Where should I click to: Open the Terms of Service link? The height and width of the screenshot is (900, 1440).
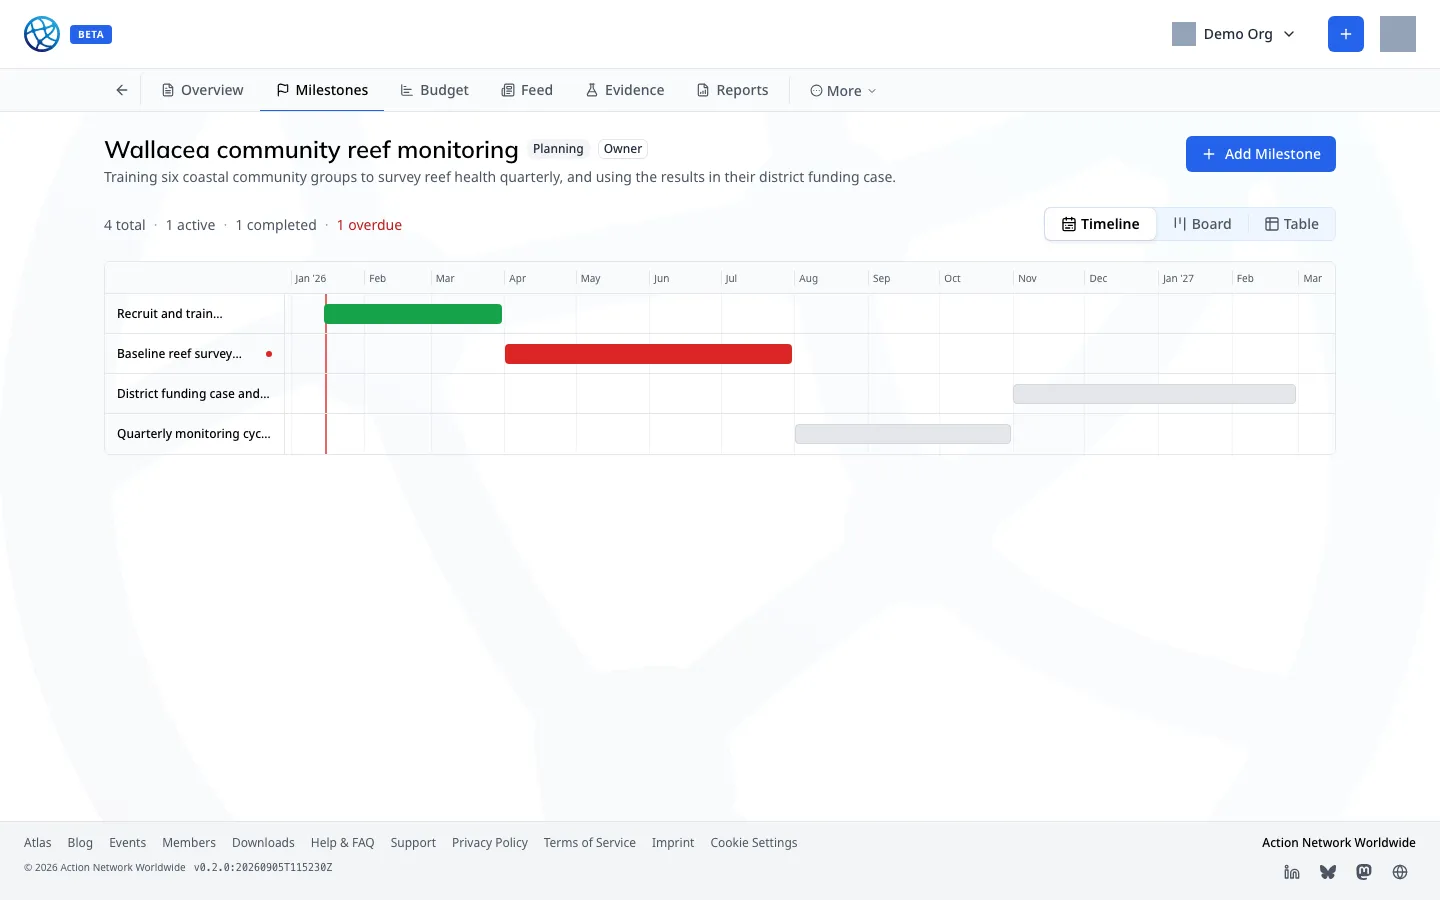(590, 843)
